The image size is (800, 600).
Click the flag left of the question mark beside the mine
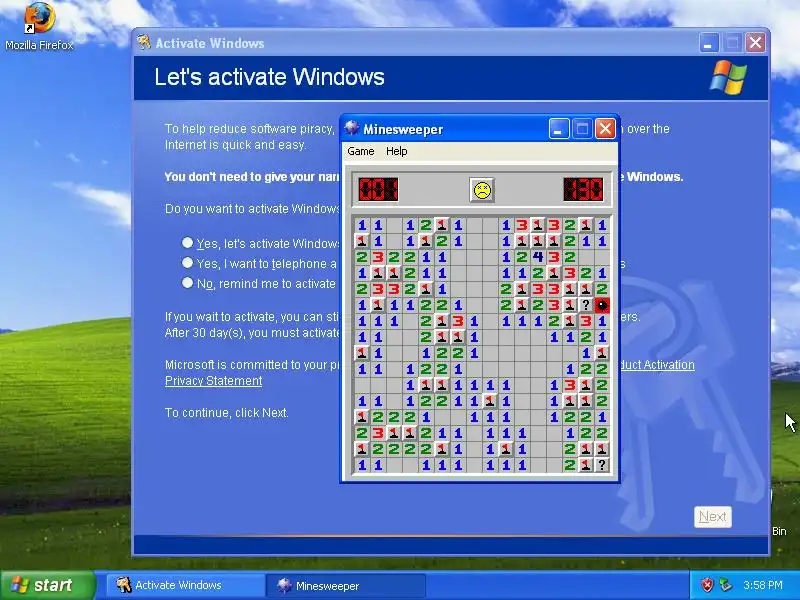click(570, 305)
